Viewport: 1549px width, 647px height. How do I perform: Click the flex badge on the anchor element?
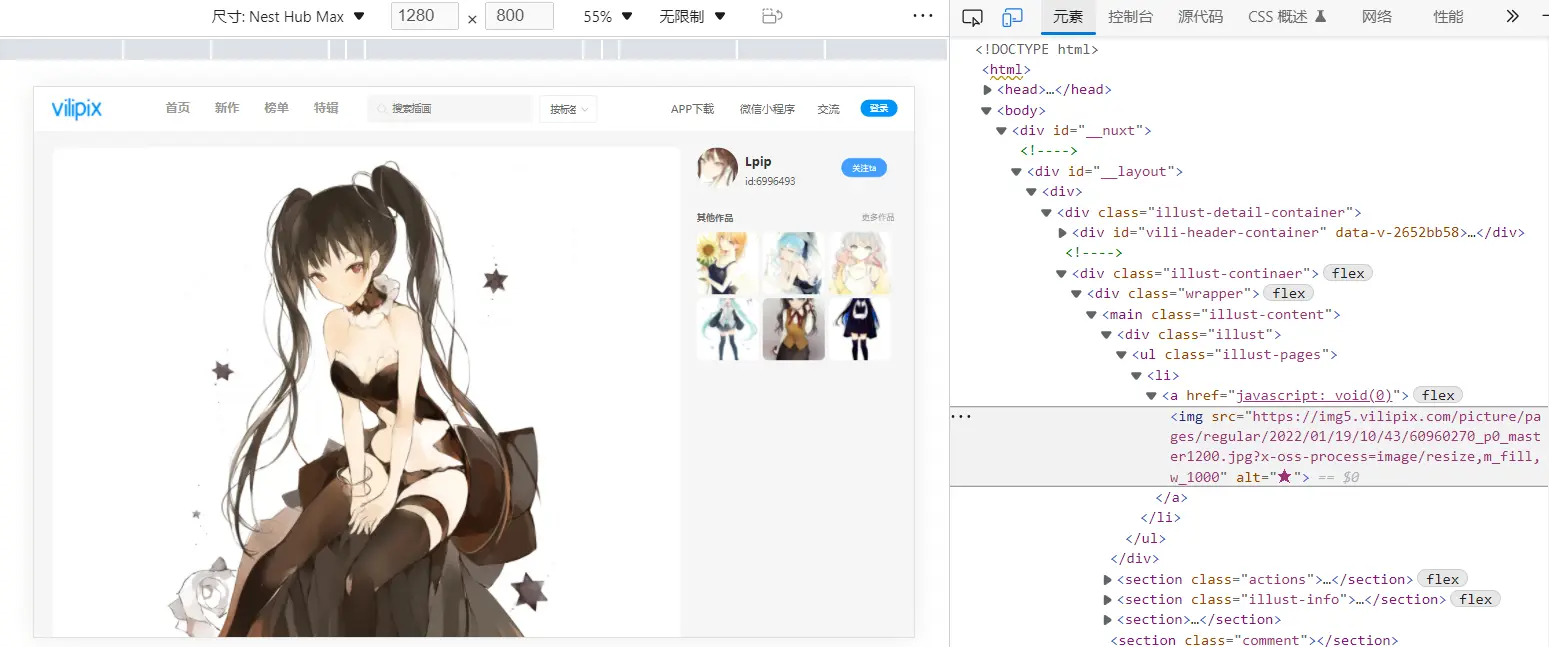pos(1439,396)
